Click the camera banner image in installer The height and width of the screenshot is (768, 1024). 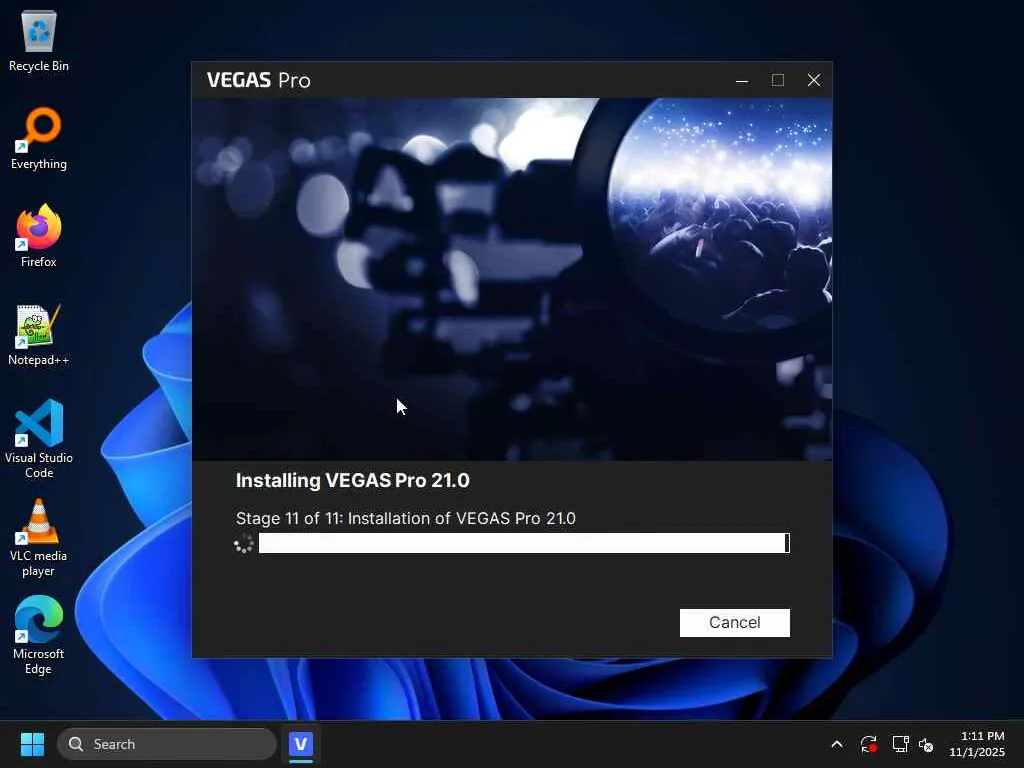click(512, 280)
